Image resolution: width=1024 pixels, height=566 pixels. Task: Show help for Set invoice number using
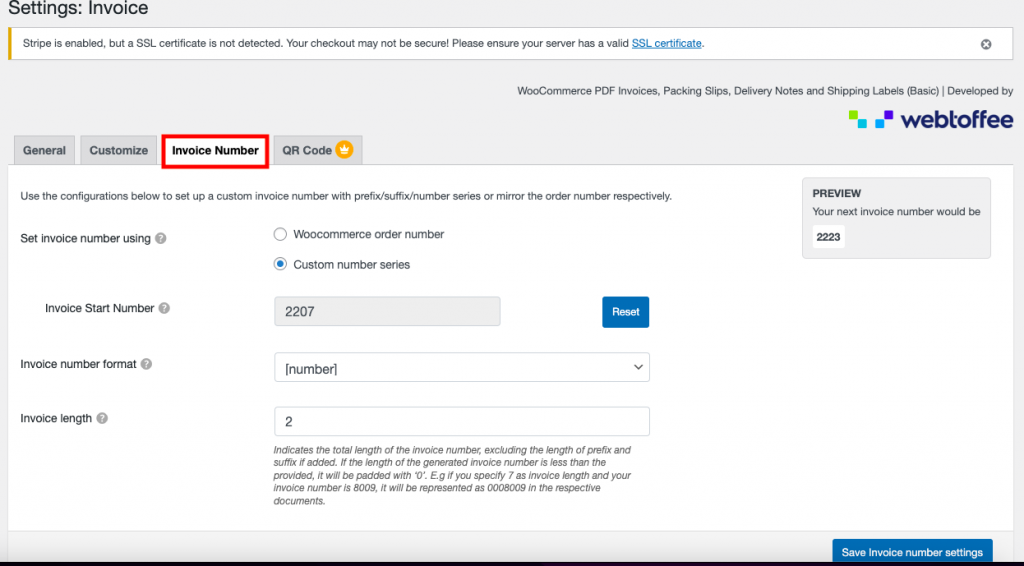point(161,238)
